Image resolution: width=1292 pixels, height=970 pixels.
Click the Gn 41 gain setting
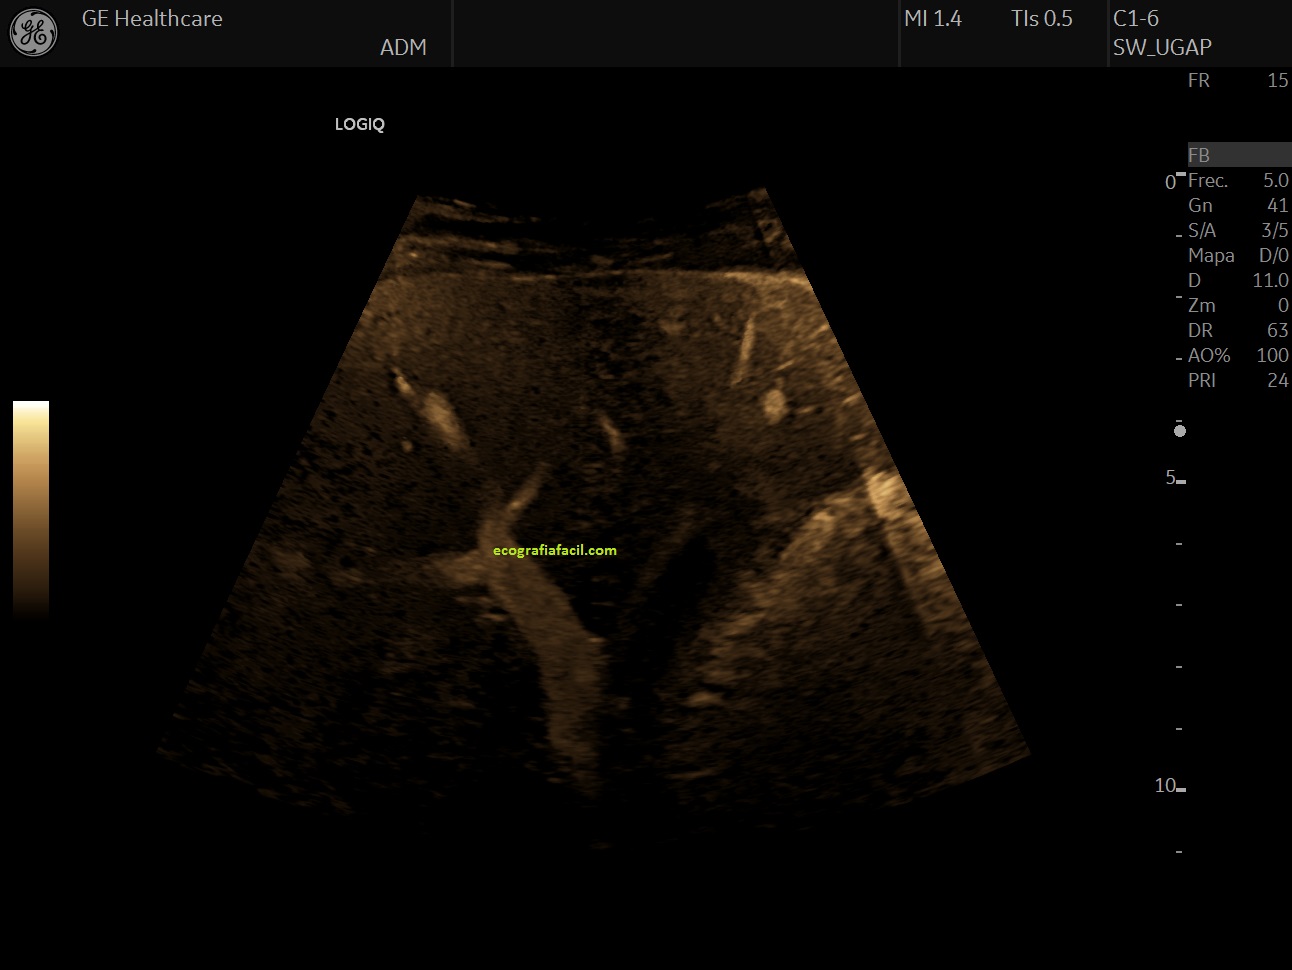tap(1238, 206)
